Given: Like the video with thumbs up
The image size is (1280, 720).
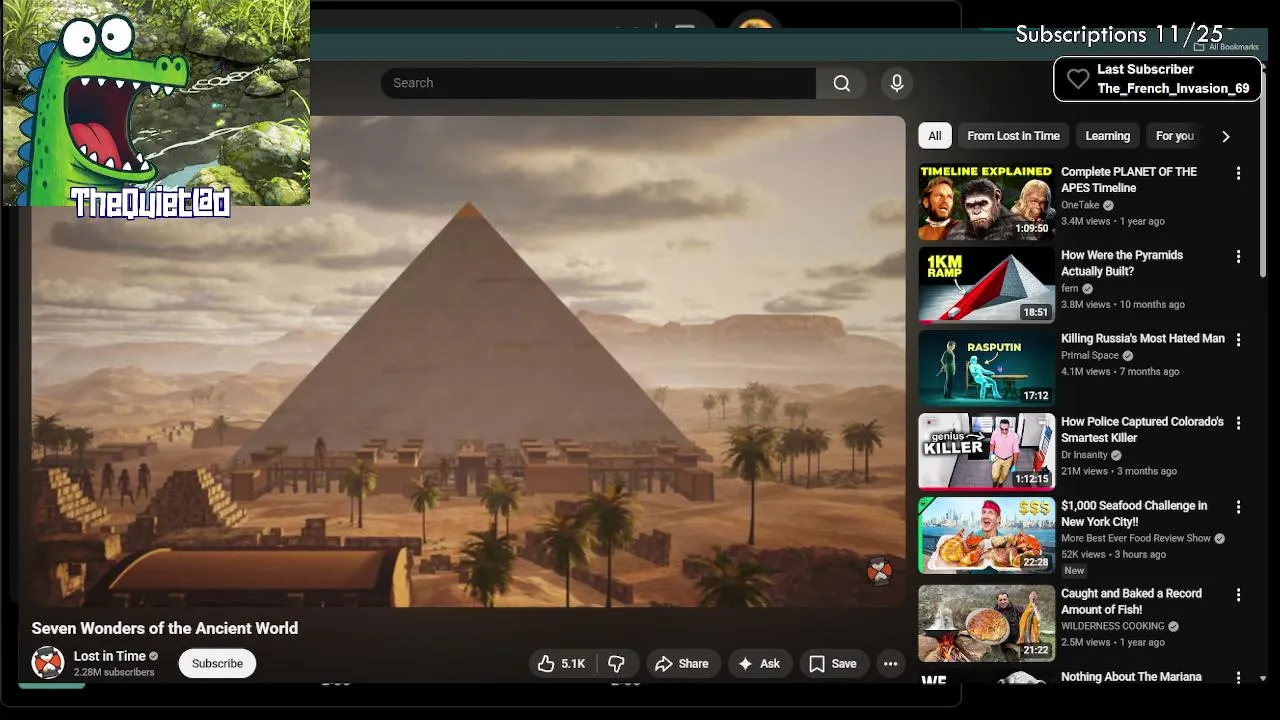Looking at the screenshot, I should tap(562, 663).
